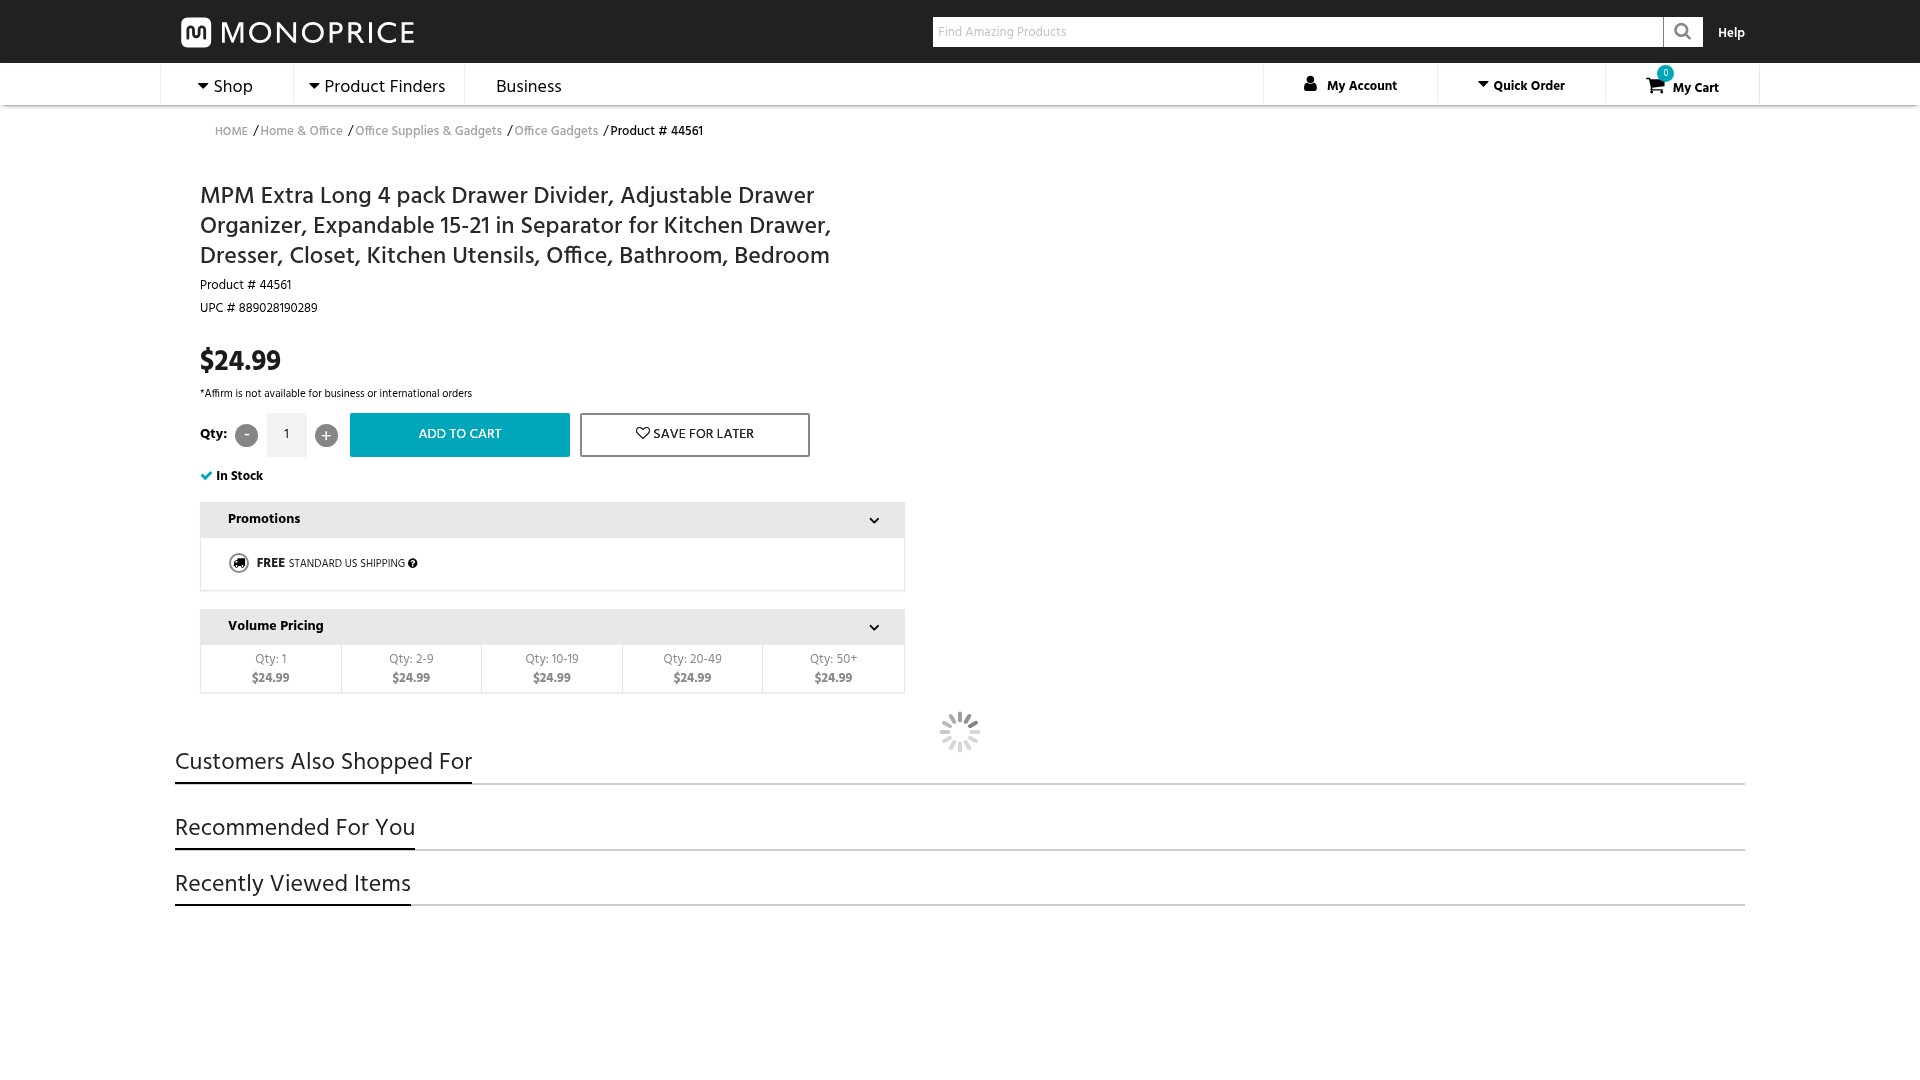1920x1080 pixels.
Task: Select the Customers Also Shopped For heading
Action: click(x=323, y=762)
